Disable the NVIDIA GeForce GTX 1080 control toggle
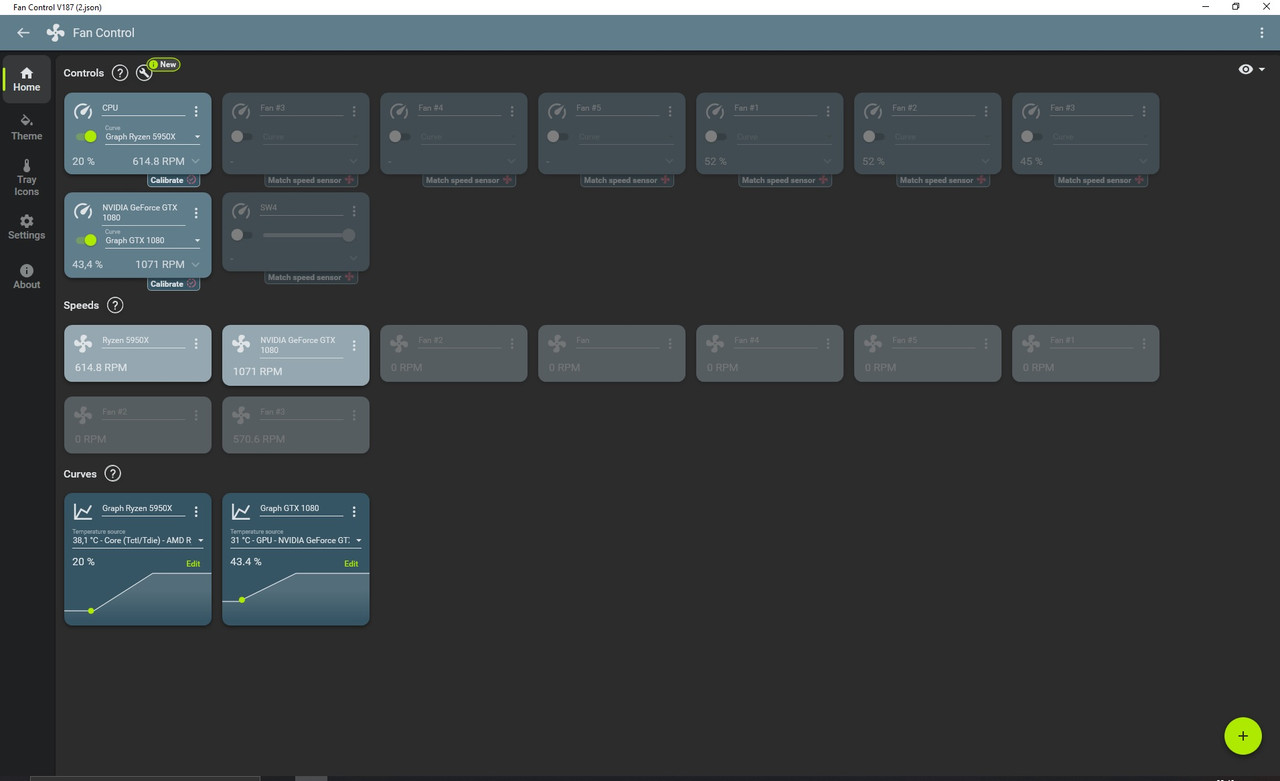1280x781 pixels. pos(86,239)
